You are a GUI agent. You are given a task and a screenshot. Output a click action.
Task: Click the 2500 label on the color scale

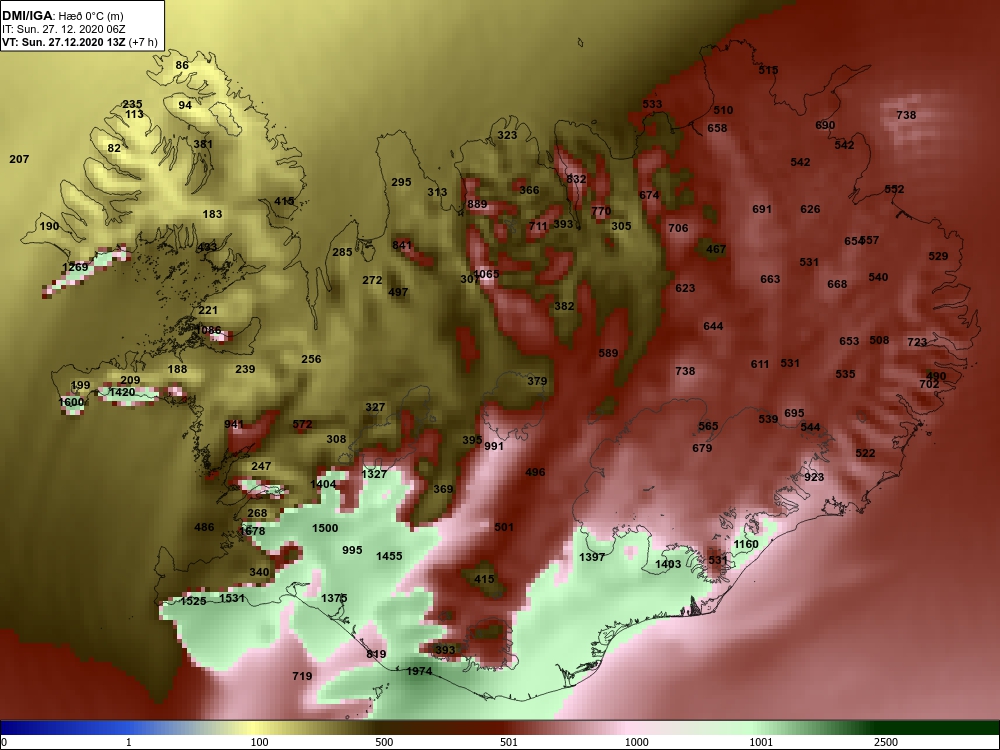(x=886, y=742)
